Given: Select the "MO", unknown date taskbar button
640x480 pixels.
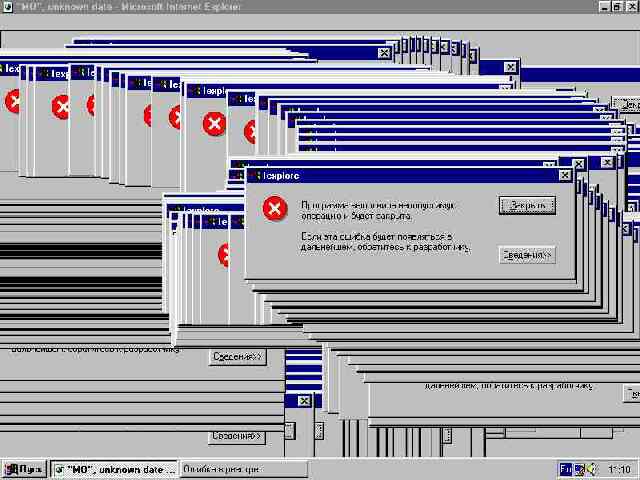Looking at the screenshot, I should (116, 469).
